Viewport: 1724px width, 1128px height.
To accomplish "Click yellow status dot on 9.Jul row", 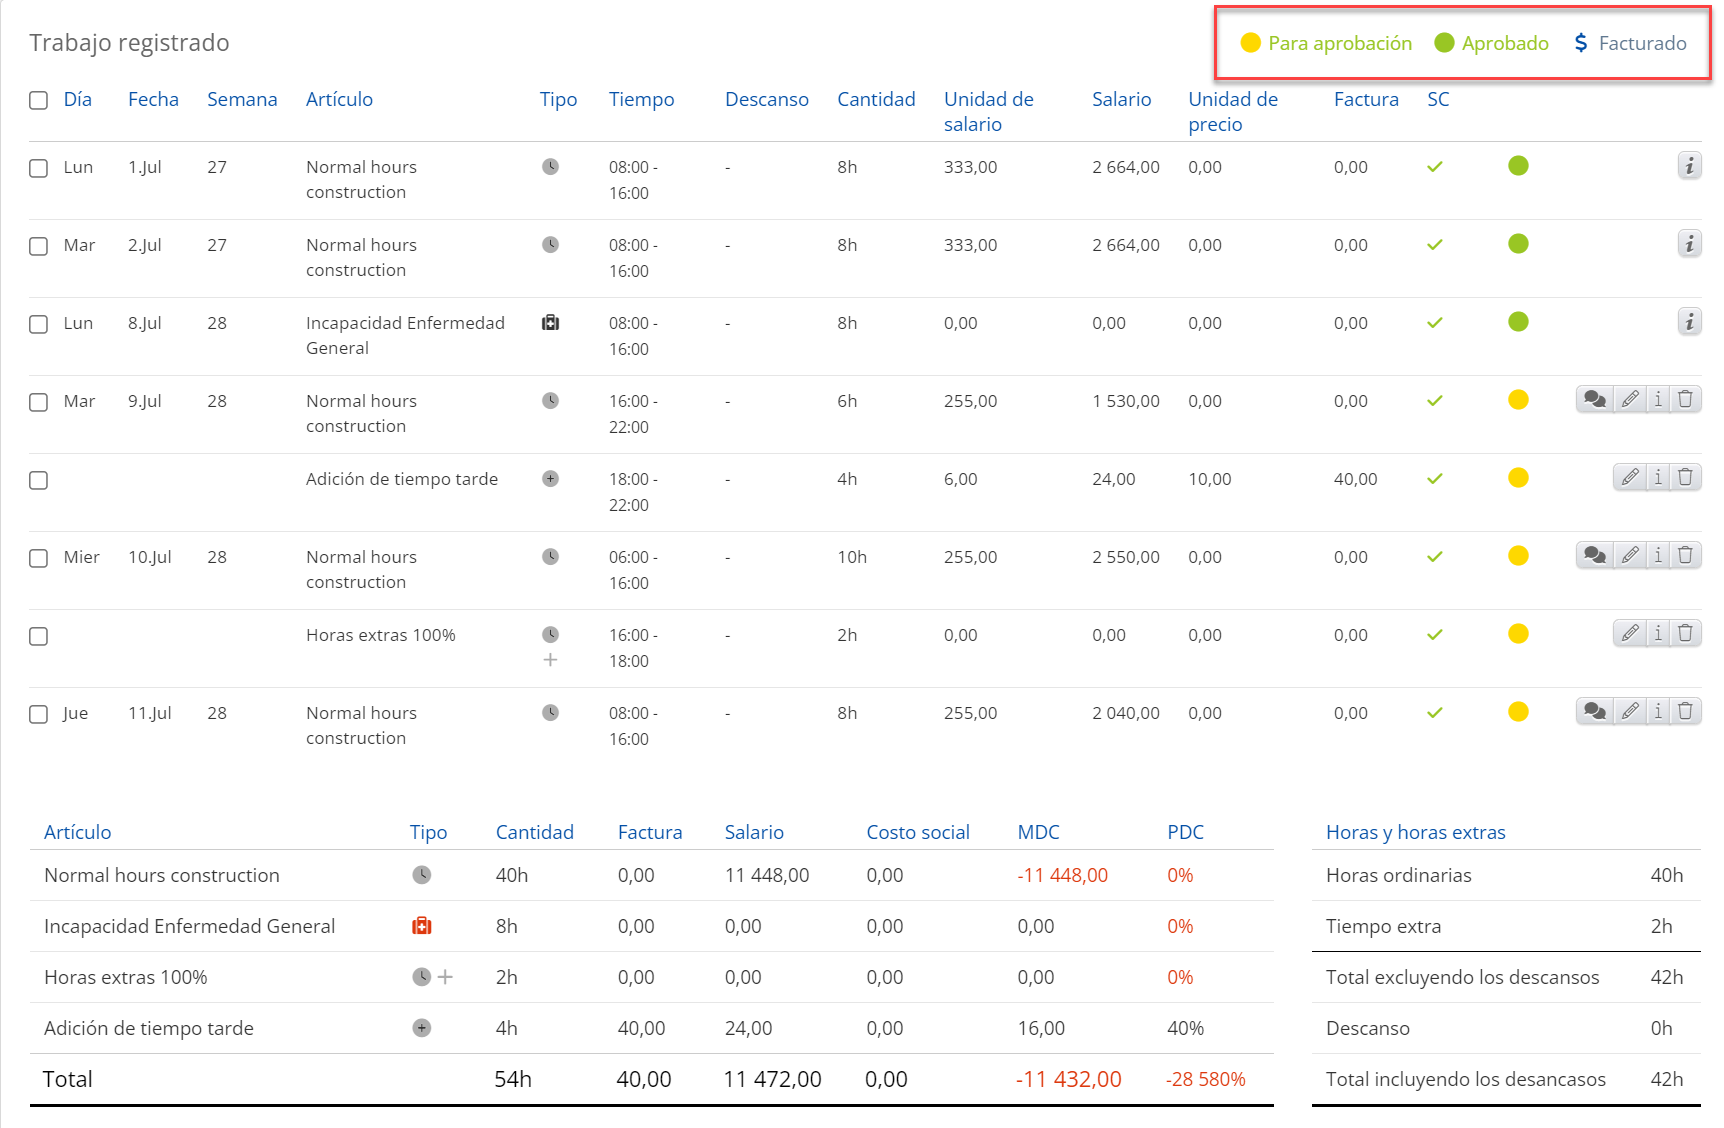I will click(x=1518, y=400).
